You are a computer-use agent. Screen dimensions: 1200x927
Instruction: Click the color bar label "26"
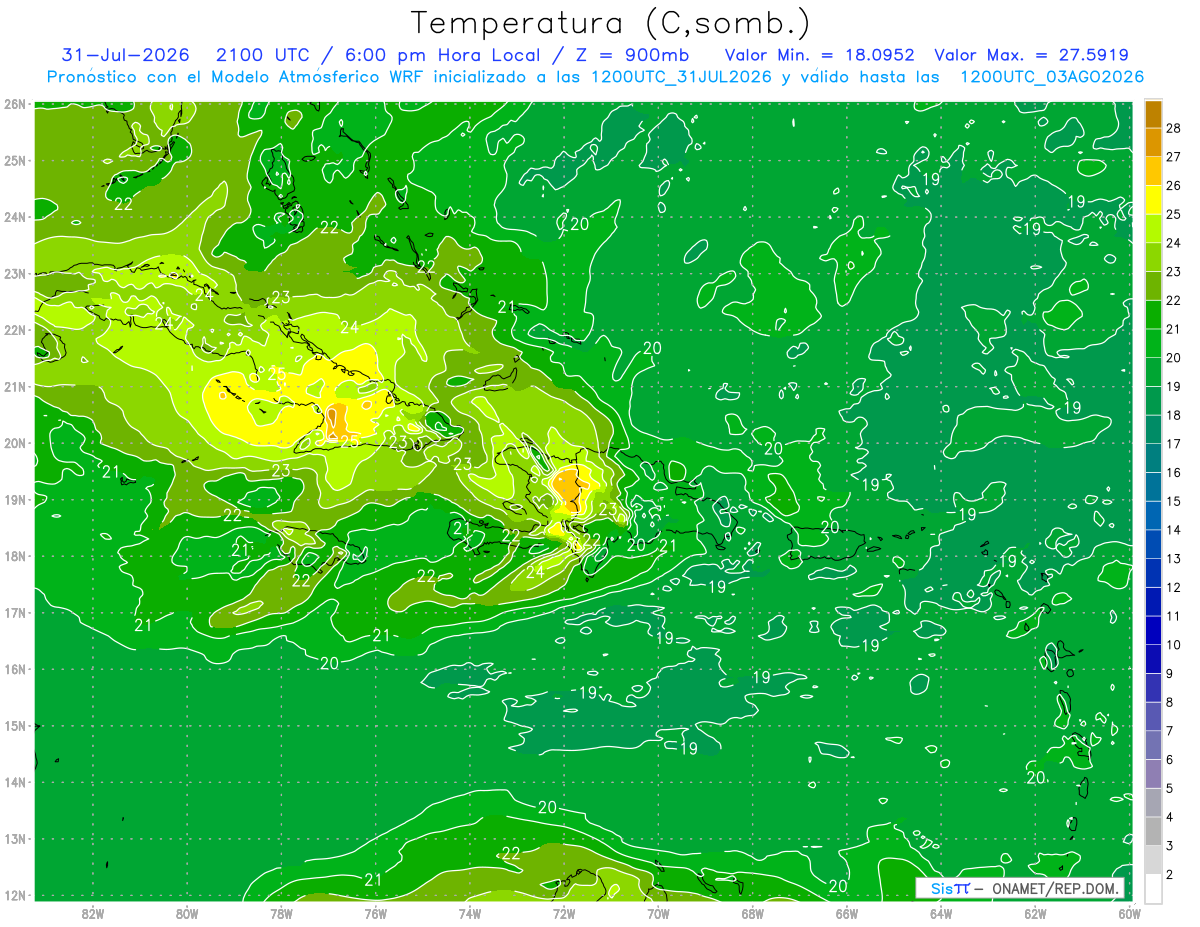pyautogui.click(x=1174, y=185)
